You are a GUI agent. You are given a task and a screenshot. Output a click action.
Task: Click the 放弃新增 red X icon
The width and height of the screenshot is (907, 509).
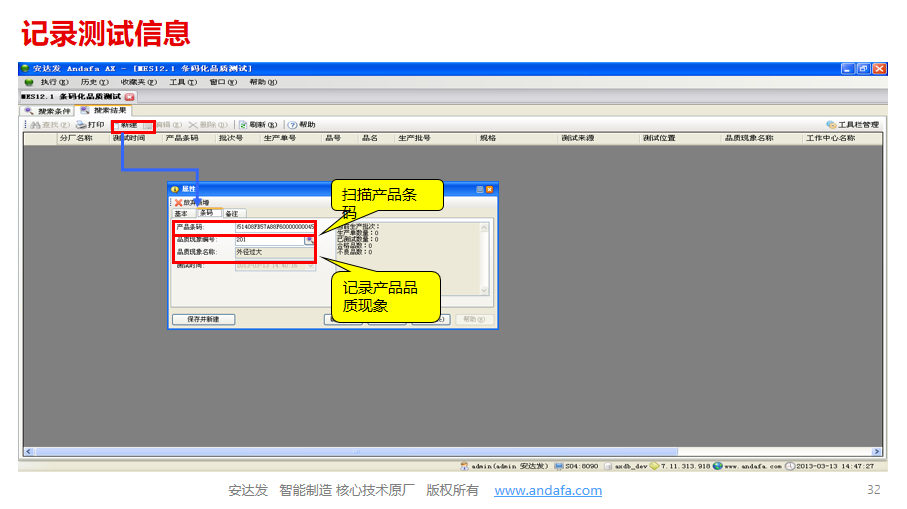(x=178, y=202)
